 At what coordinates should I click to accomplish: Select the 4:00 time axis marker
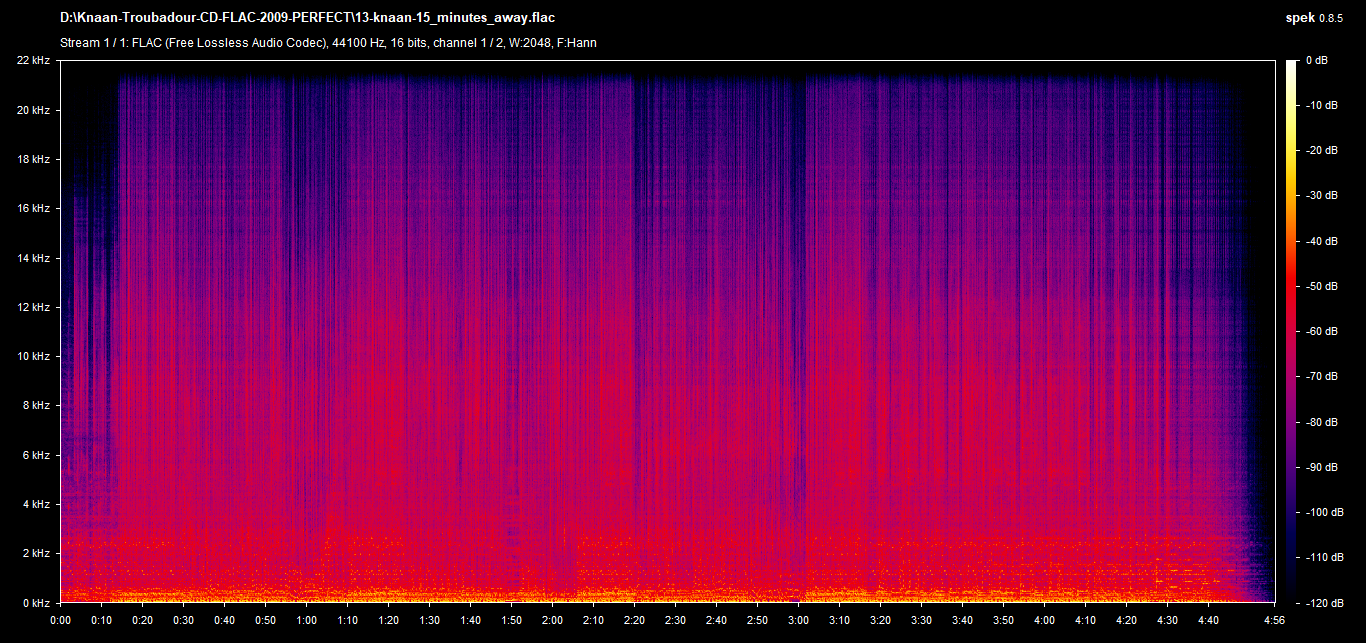click(x=1044, y=620)
